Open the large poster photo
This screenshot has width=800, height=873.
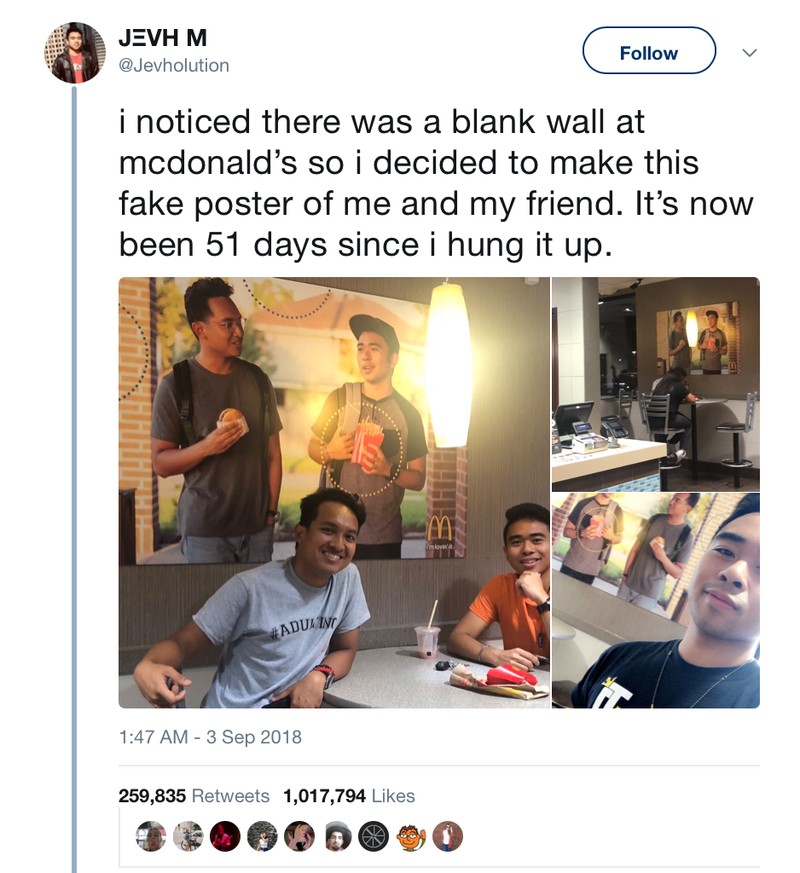(x=334, y=493)
